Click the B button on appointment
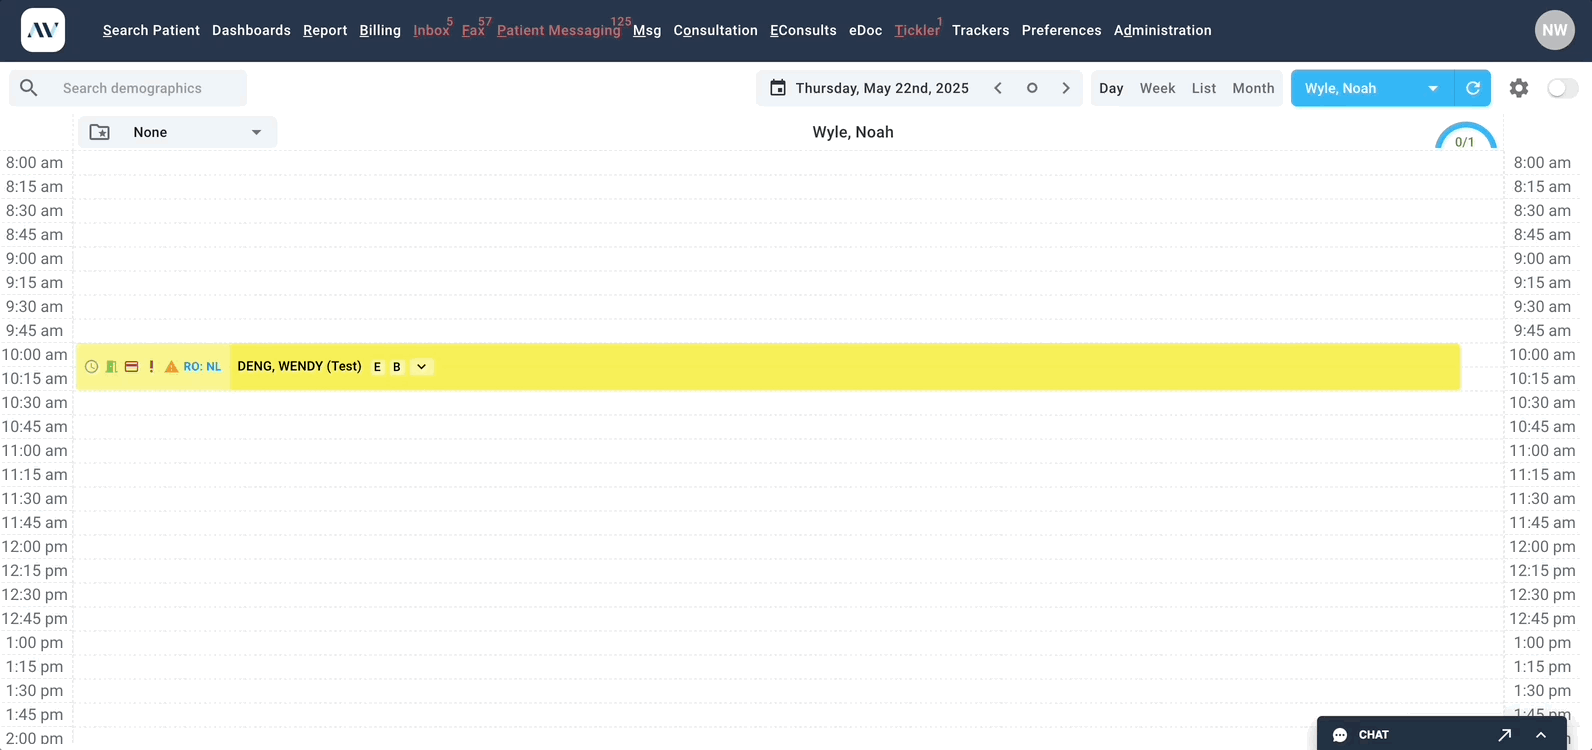This screenshot has width=1592, height=750. pyautogui.click(x=397, y=367)
